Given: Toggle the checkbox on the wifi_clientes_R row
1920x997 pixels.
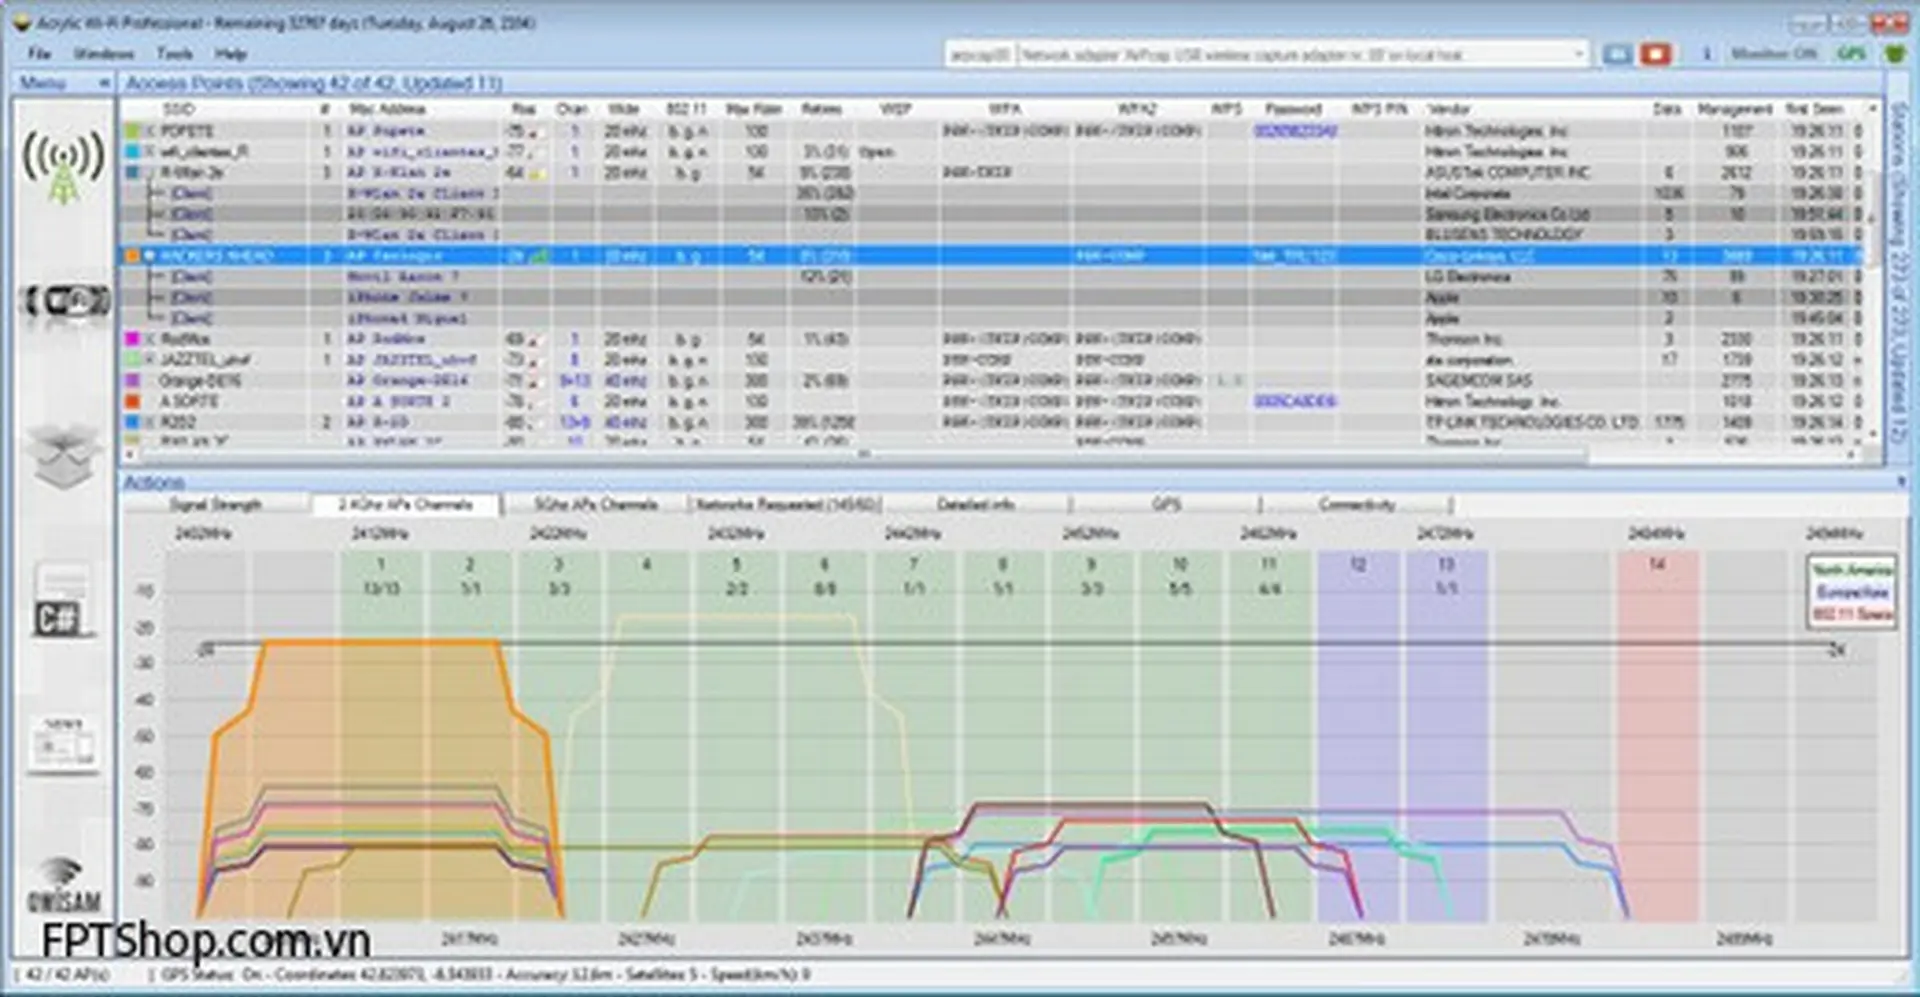Looking at the screenshot, I should pyautogui.click(x=151, y=152).
